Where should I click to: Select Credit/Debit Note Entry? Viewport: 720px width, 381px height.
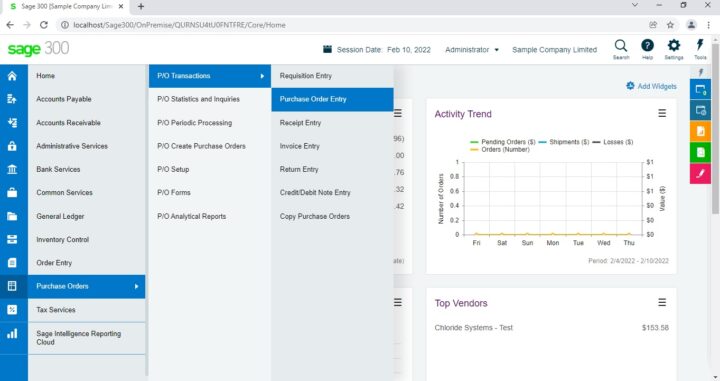click(x=332, y=192)
